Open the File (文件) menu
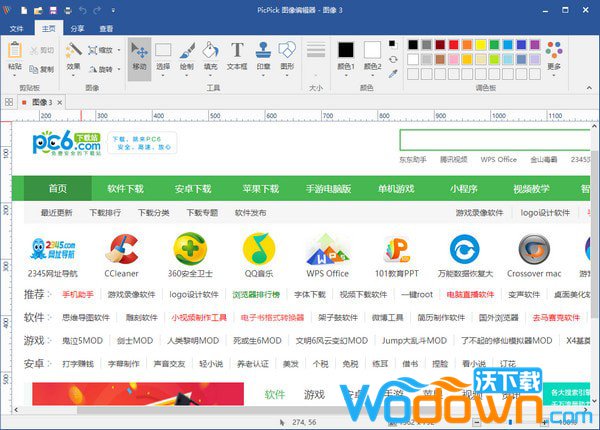Image resolution: width=600 pixels, height=430 pixels. 16,29
